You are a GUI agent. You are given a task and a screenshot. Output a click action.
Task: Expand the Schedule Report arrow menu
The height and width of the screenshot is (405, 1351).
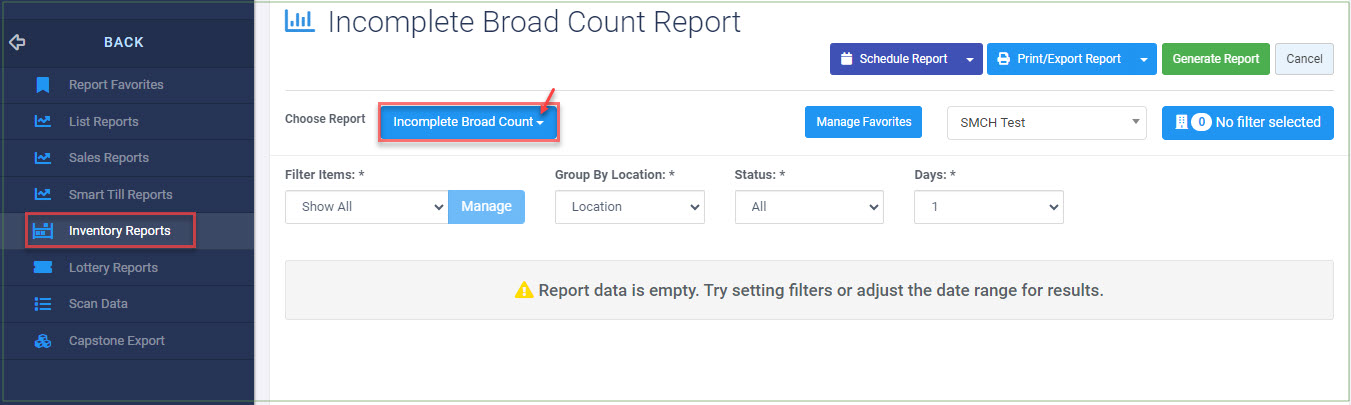pyautogui.click(x=969, y=59)
